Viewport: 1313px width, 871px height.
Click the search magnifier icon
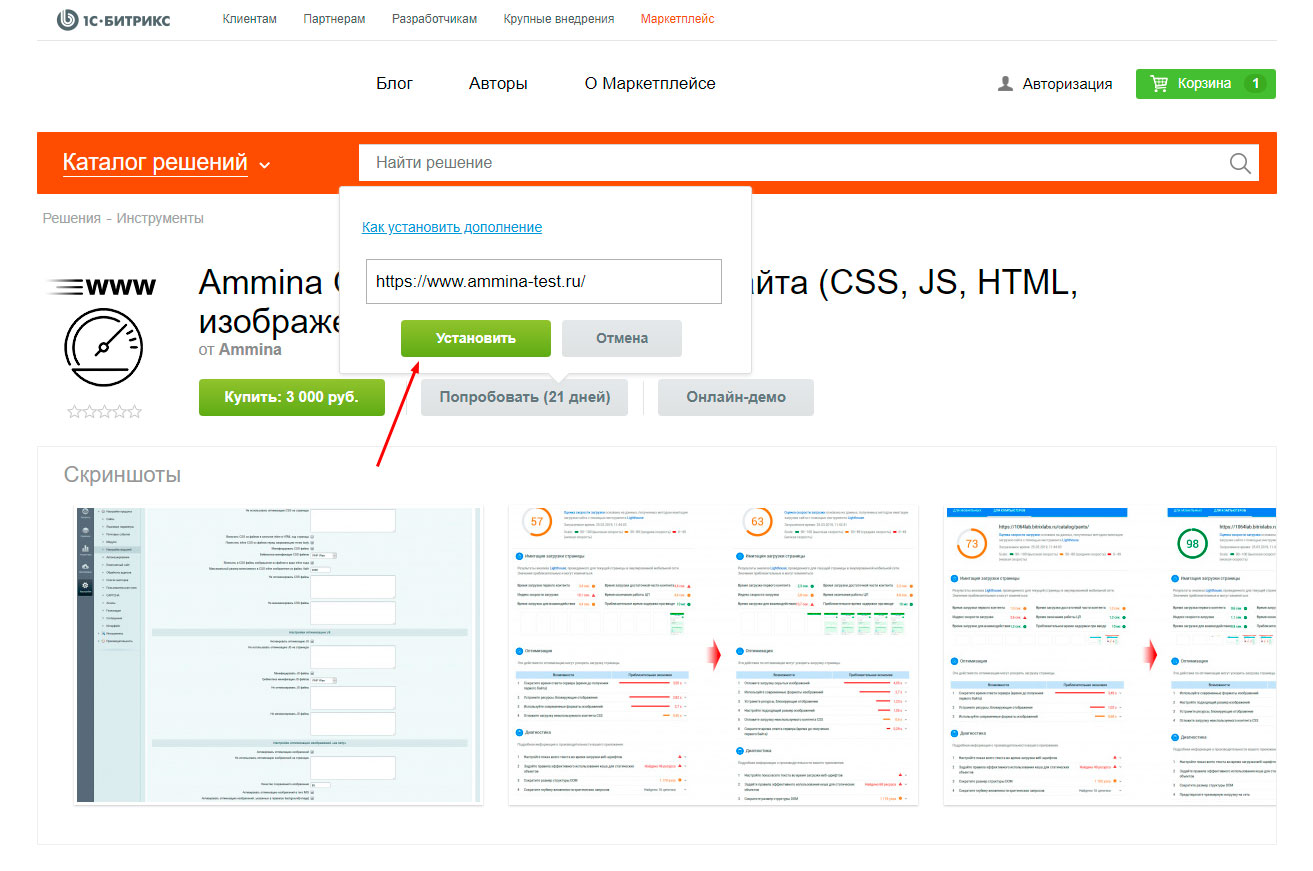1240,163
